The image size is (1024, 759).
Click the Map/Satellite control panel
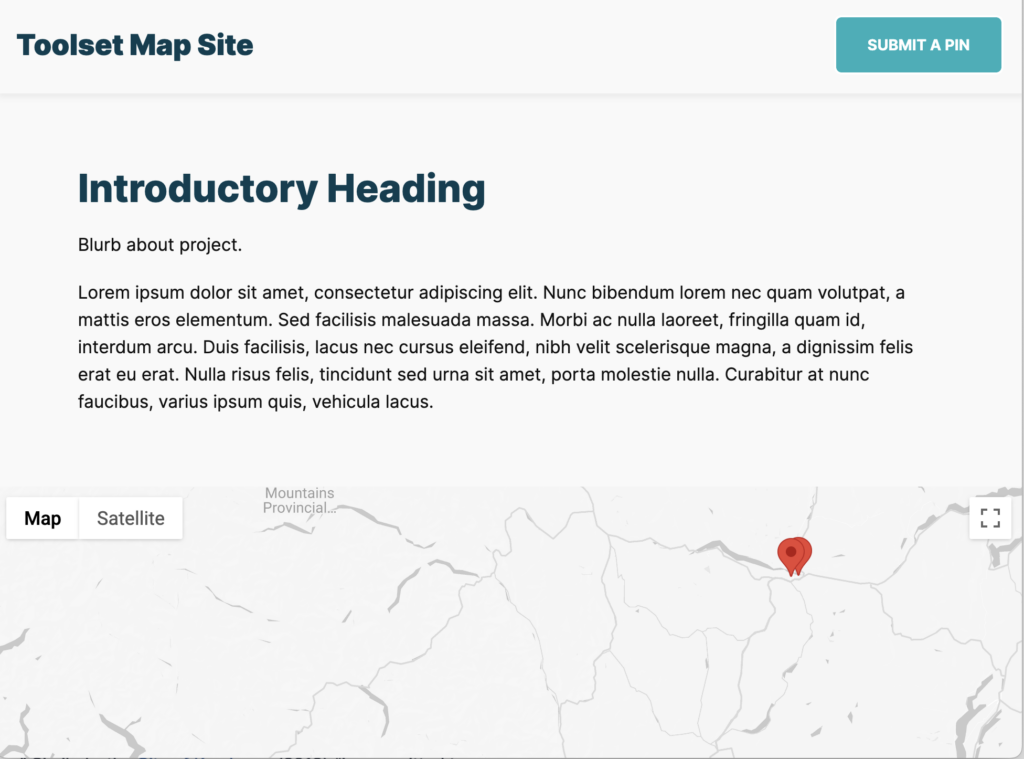click(x=94, y=518)
